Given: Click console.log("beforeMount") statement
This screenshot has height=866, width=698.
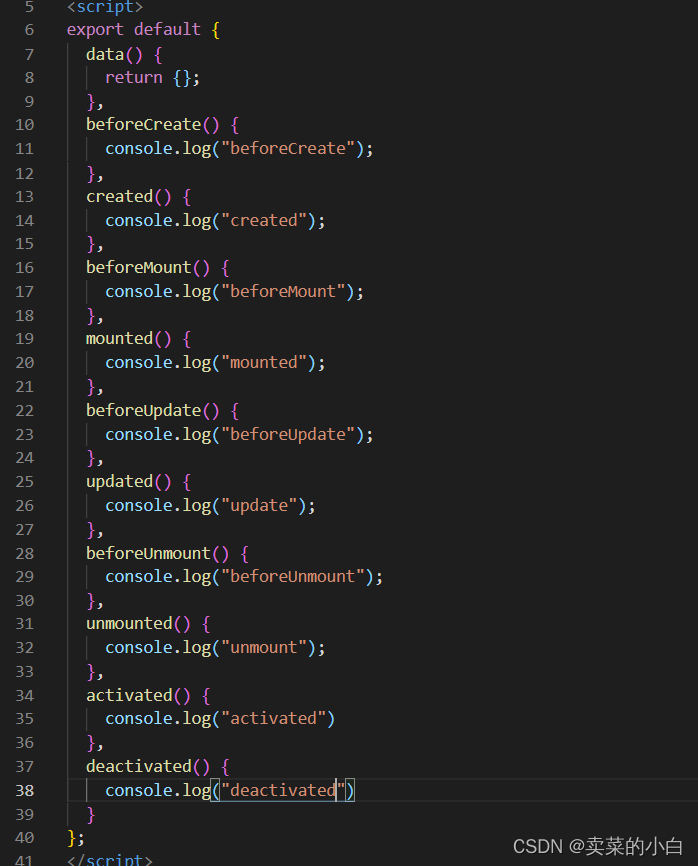Looking at the screenshot, I should tap(234, 292).
